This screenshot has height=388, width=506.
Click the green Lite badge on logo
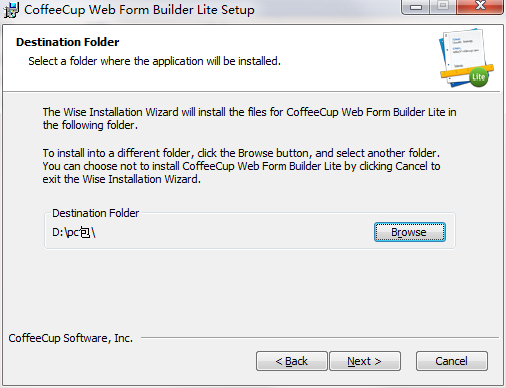click(479, 77)
